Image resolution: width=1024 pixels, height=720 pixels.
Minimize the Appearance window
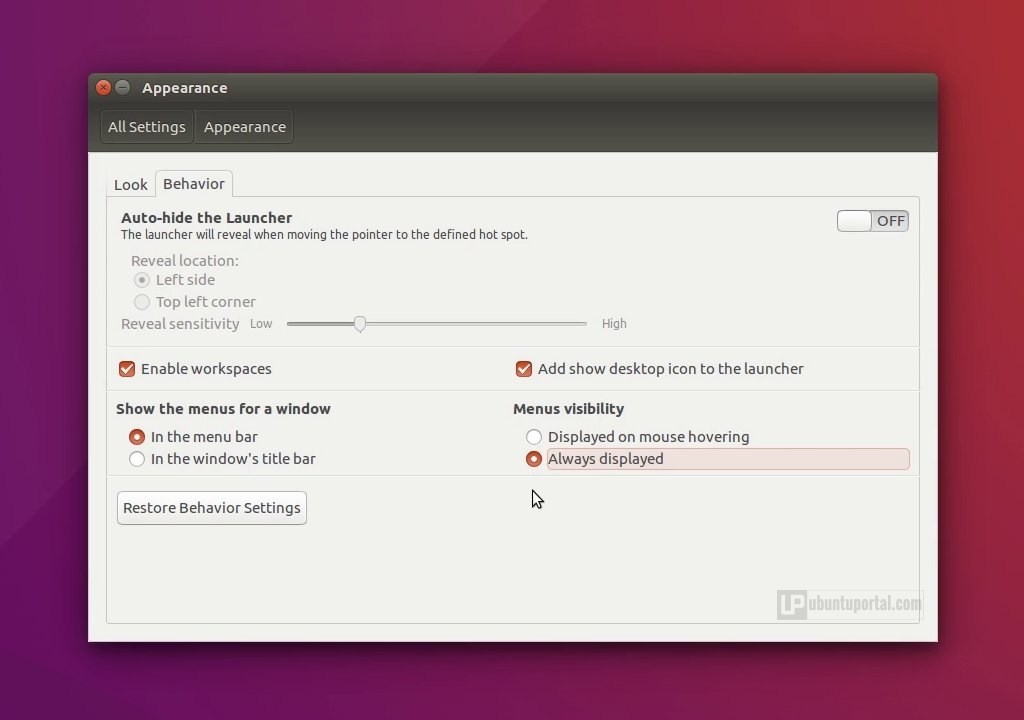123,88
